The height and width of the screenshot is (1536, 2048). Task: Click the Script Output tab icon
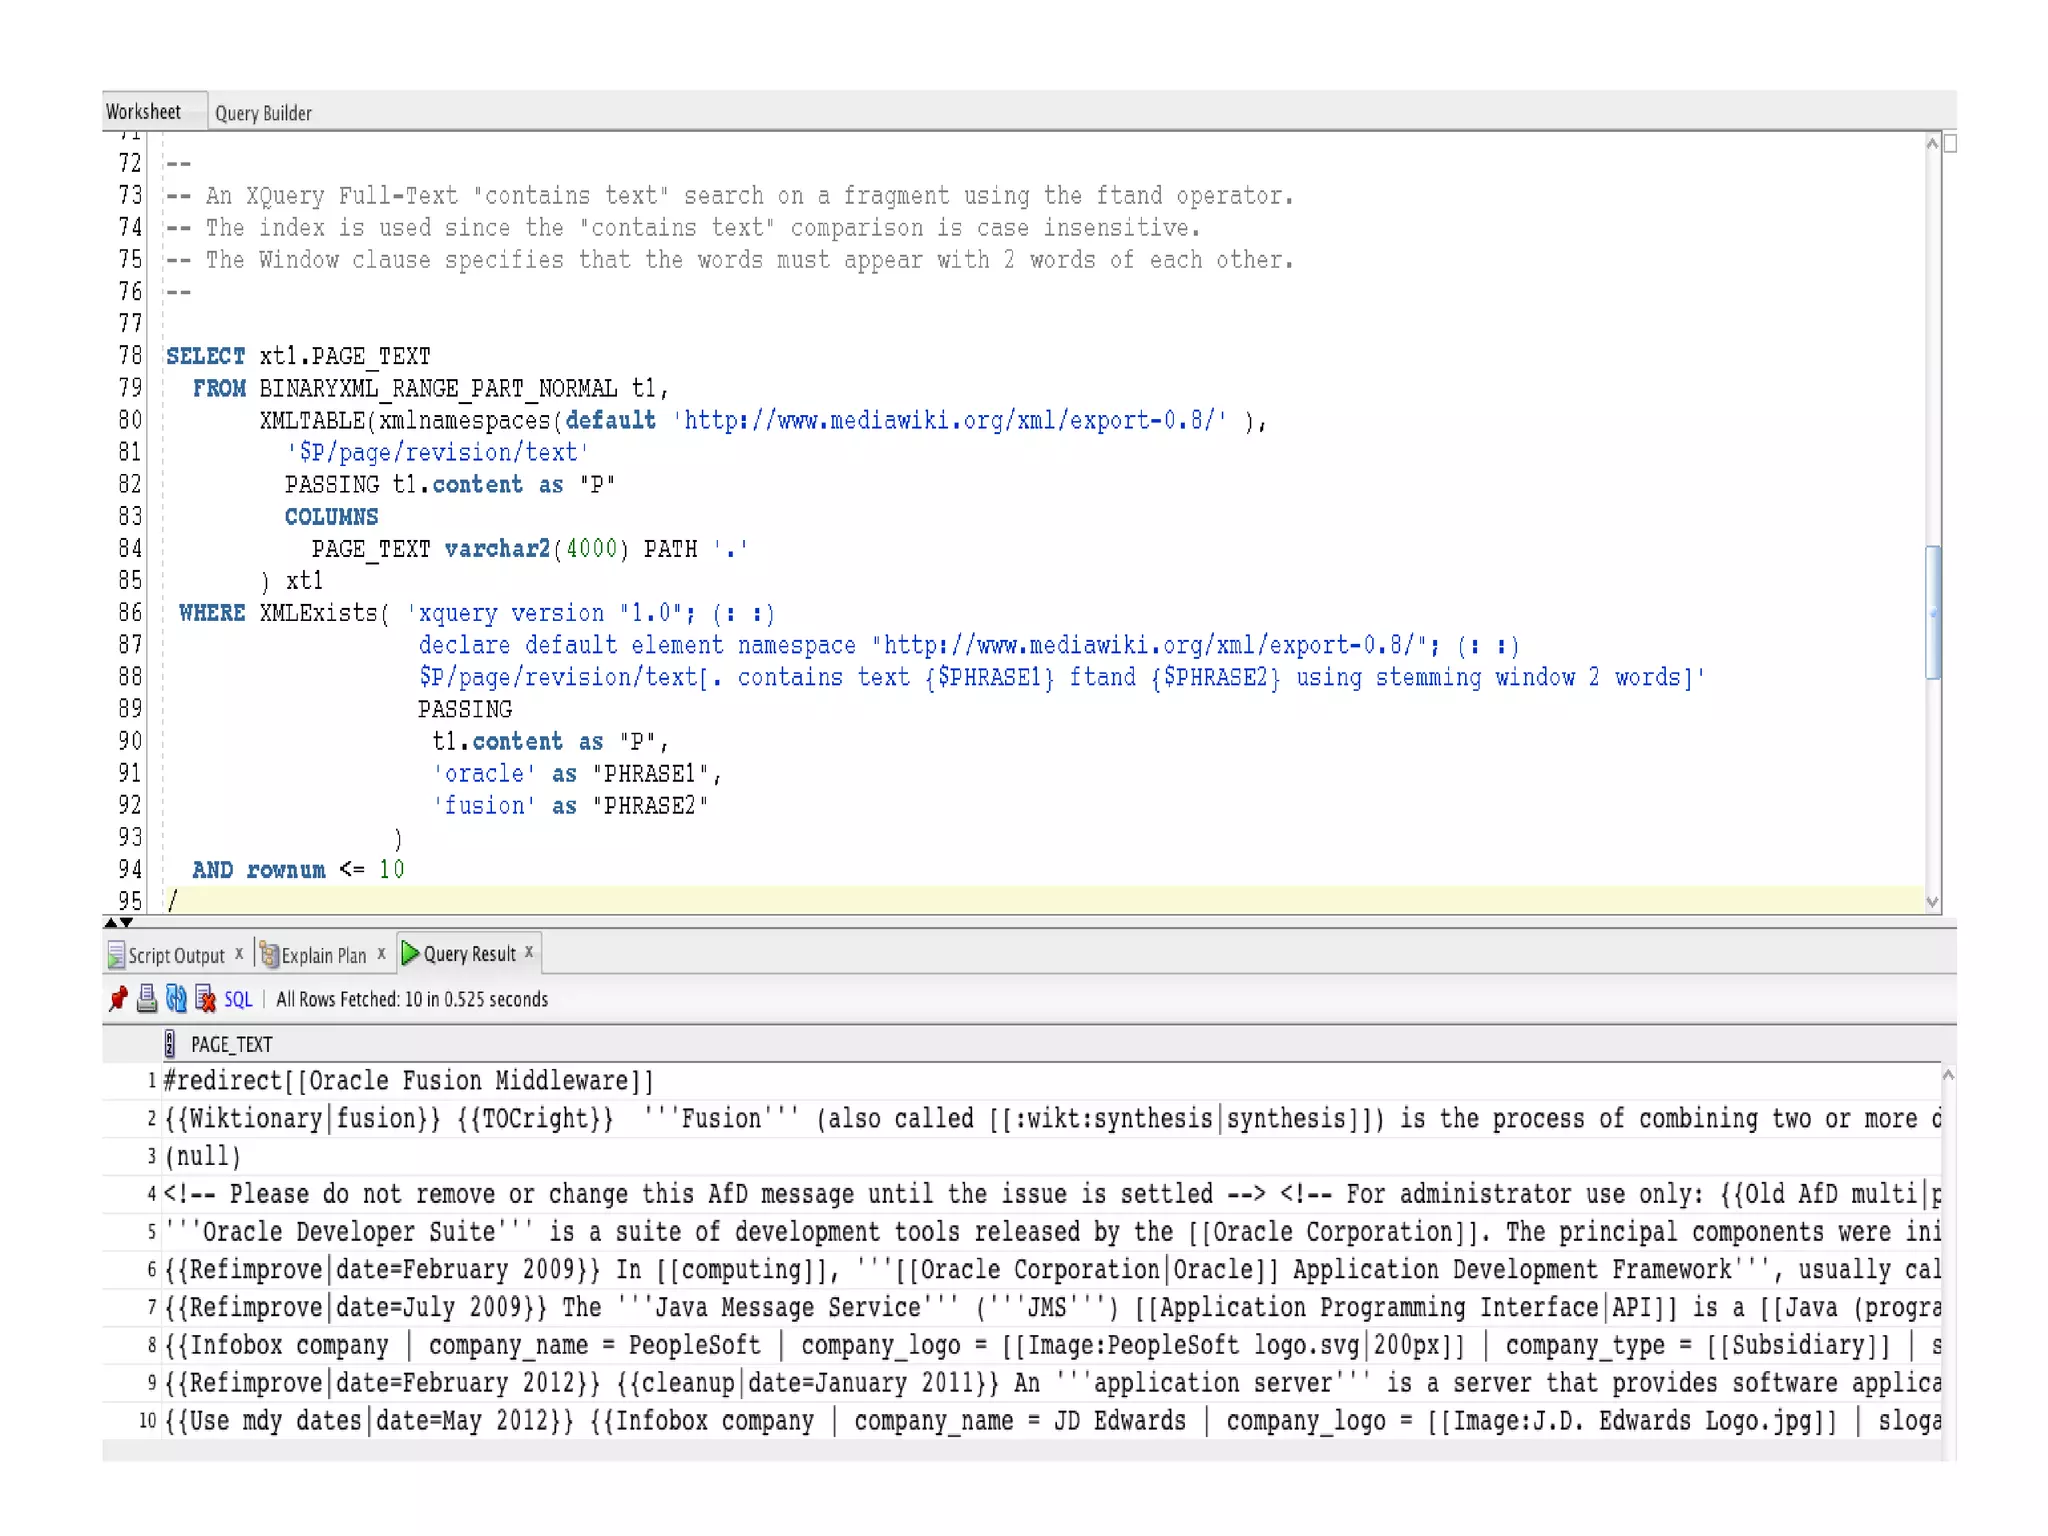(116, 955)
